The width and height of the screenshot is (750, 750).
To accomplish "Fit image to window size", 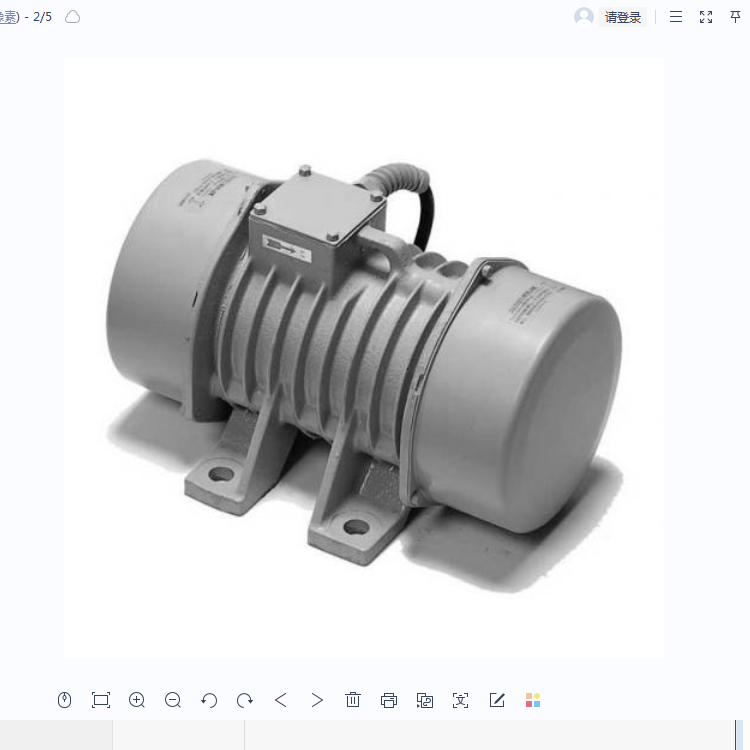I will pyautogui.click(x=101, y=700).
